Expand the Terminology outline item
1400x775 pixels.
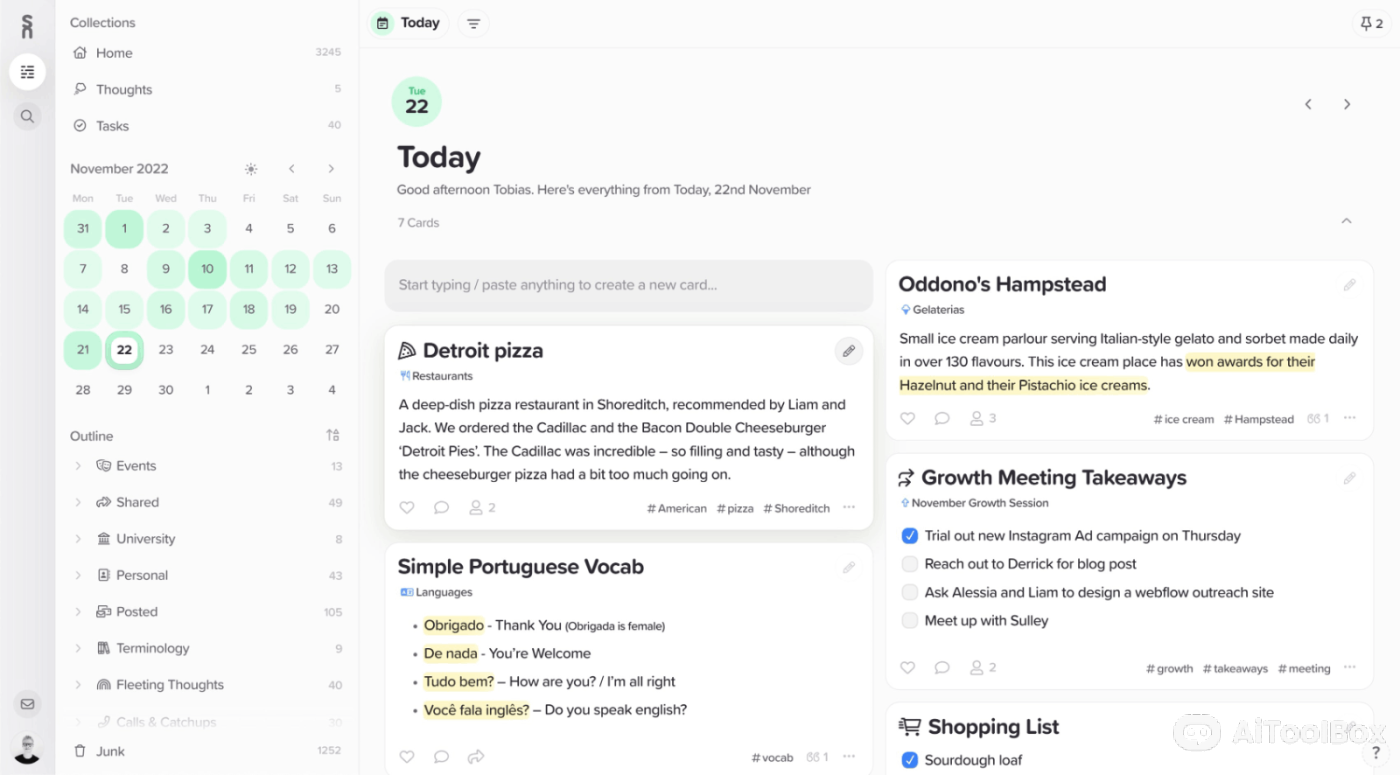click(78, 648)
